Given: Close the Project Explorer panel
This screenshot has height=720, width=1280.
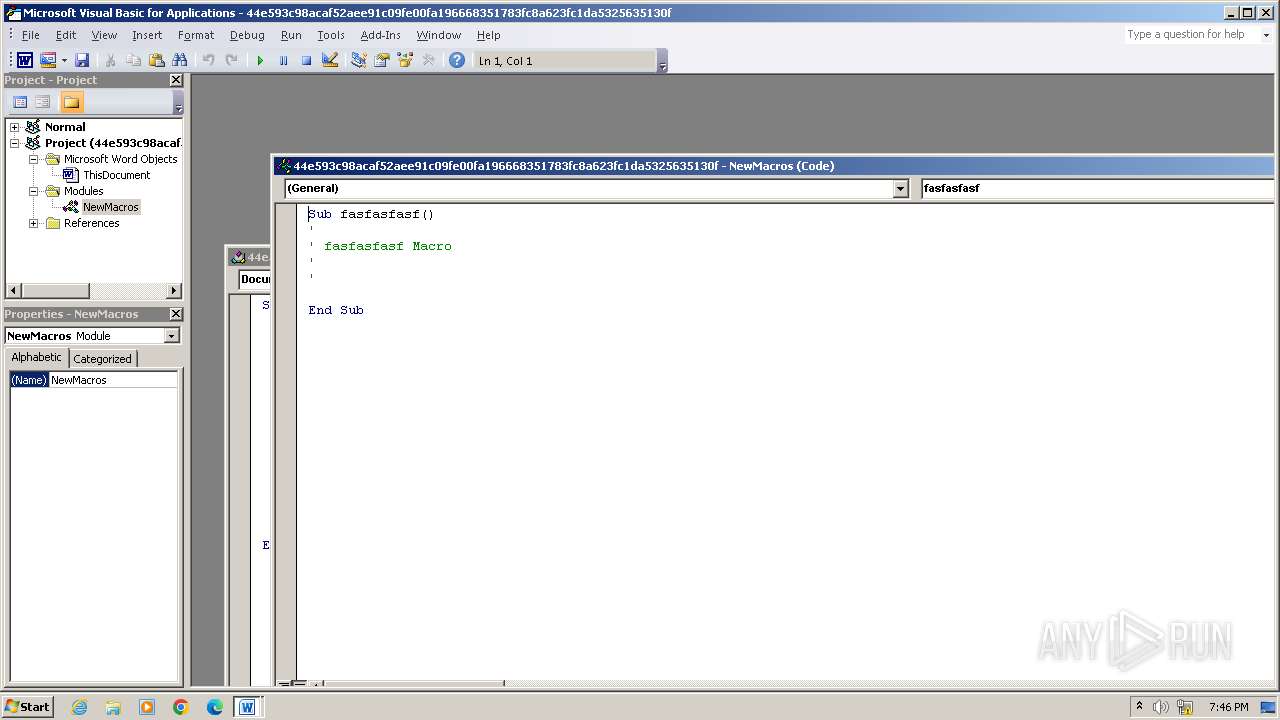Looking at the screenshot, I should pos(176,80).
